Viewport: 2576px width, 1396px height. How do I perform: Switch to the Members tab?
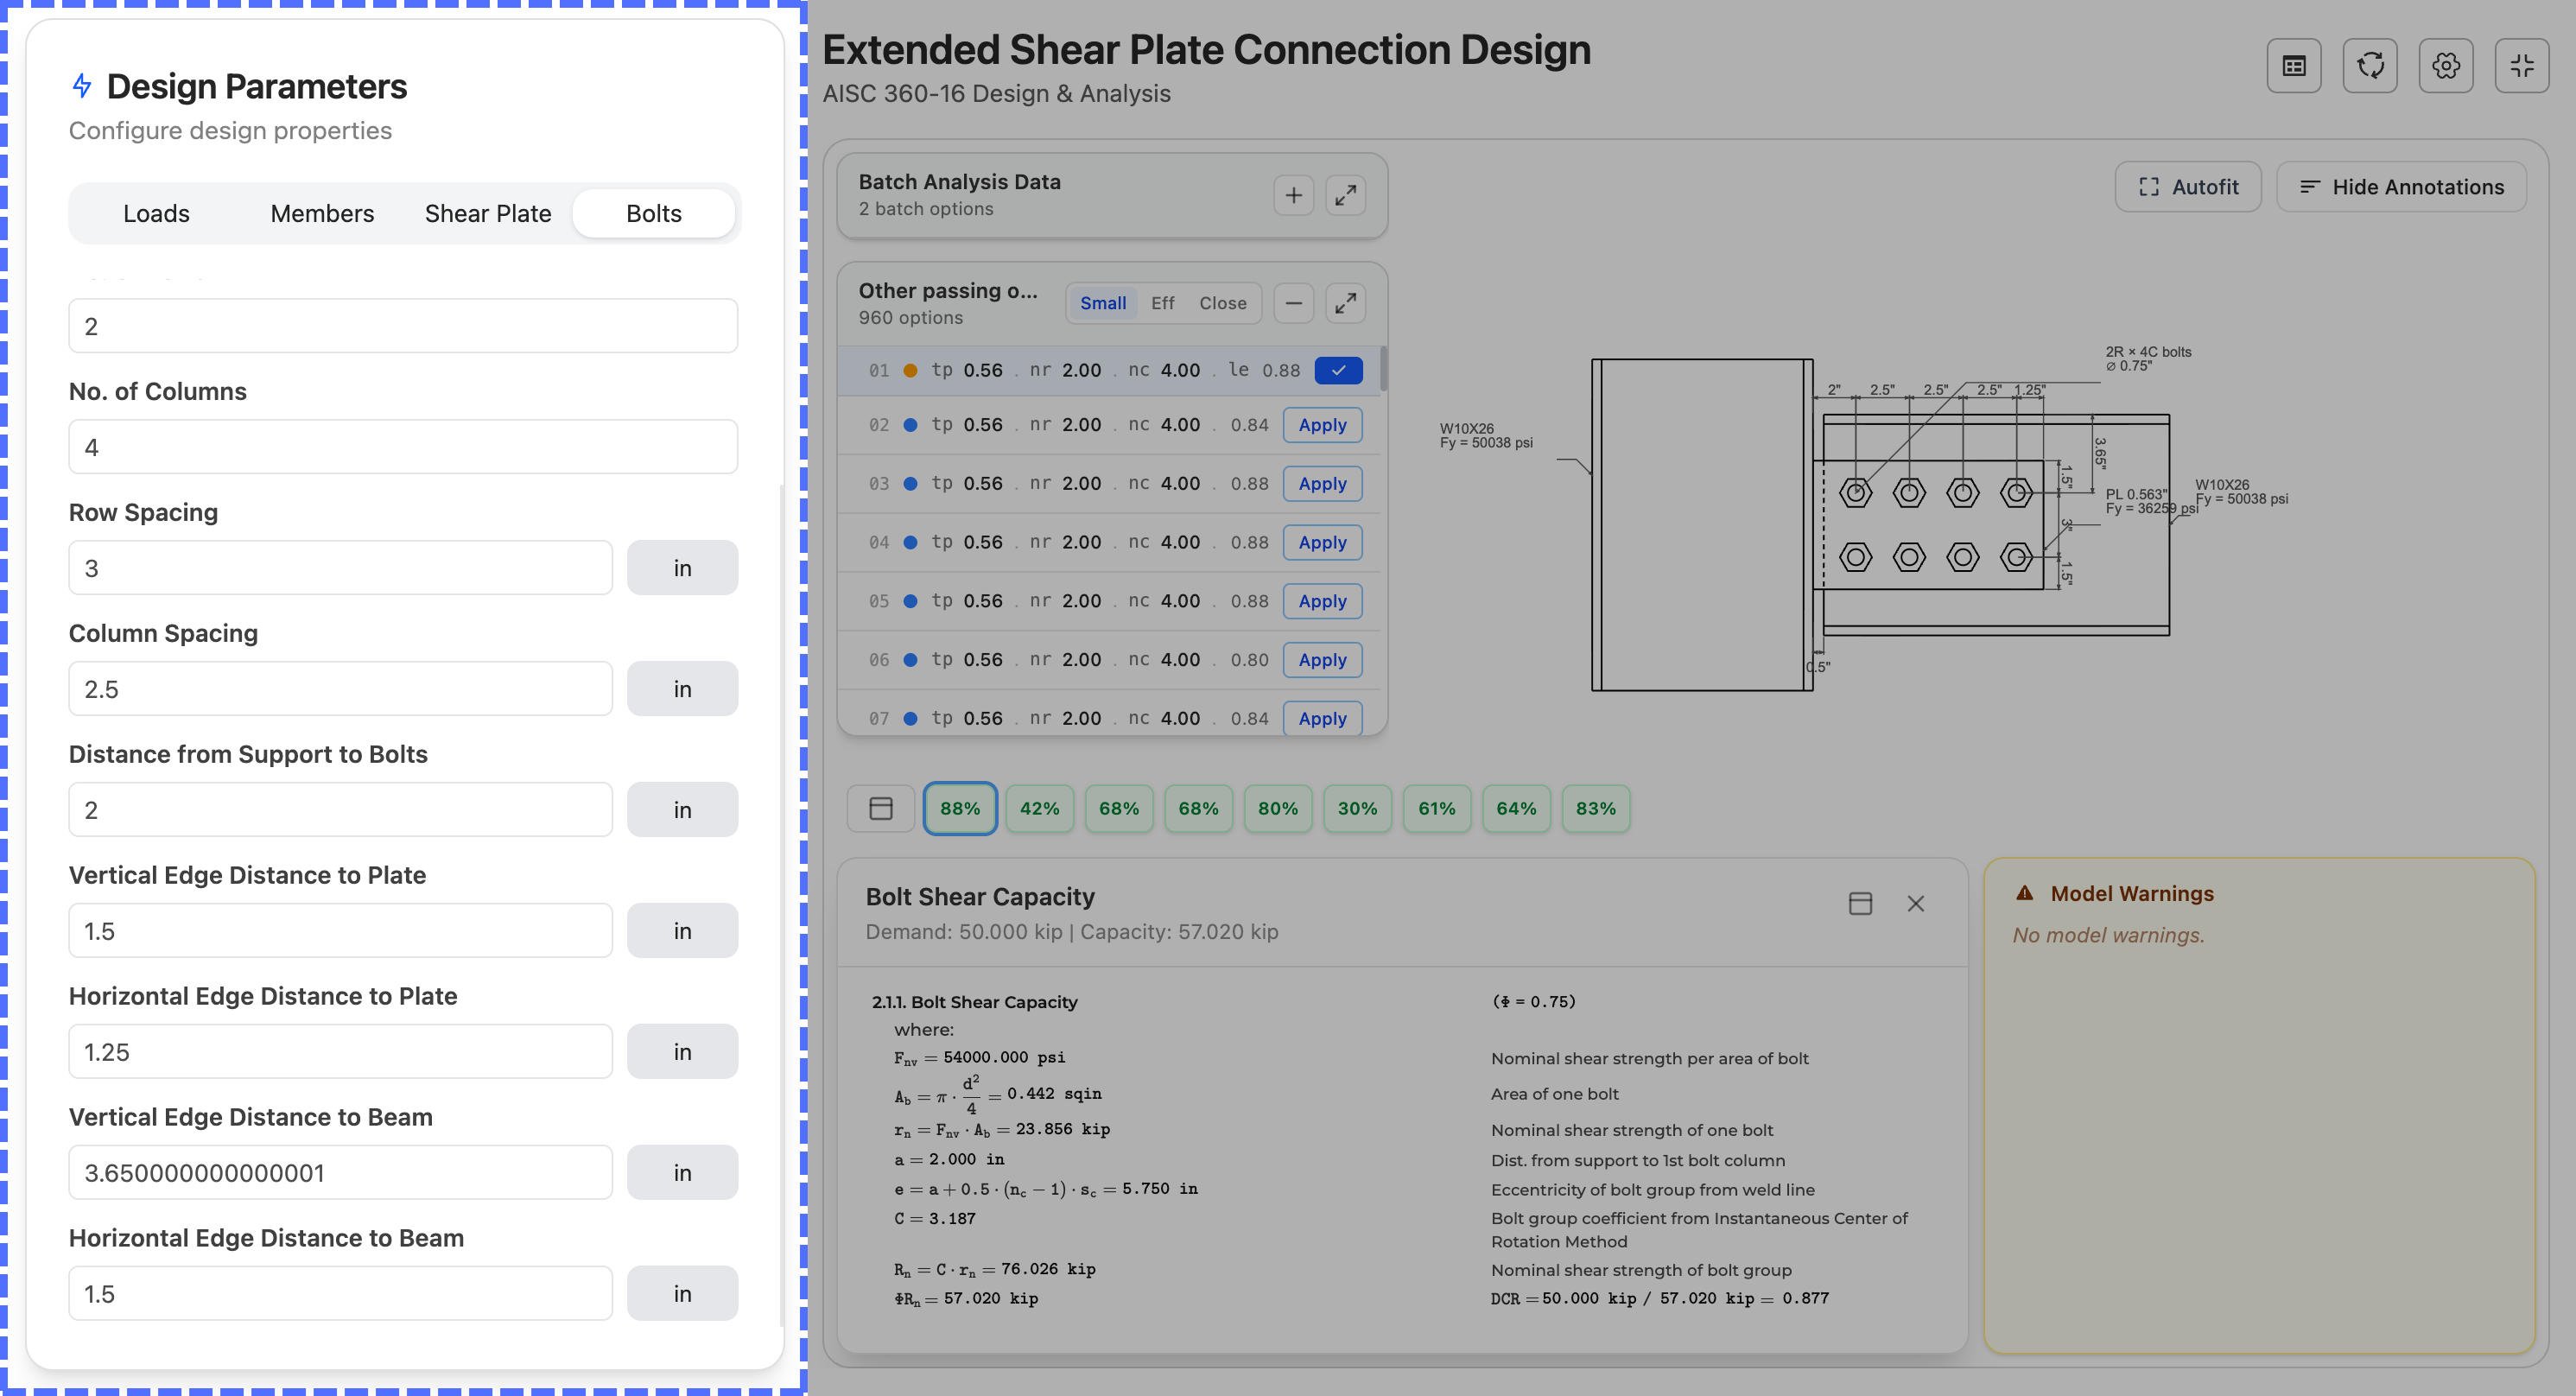322,214
